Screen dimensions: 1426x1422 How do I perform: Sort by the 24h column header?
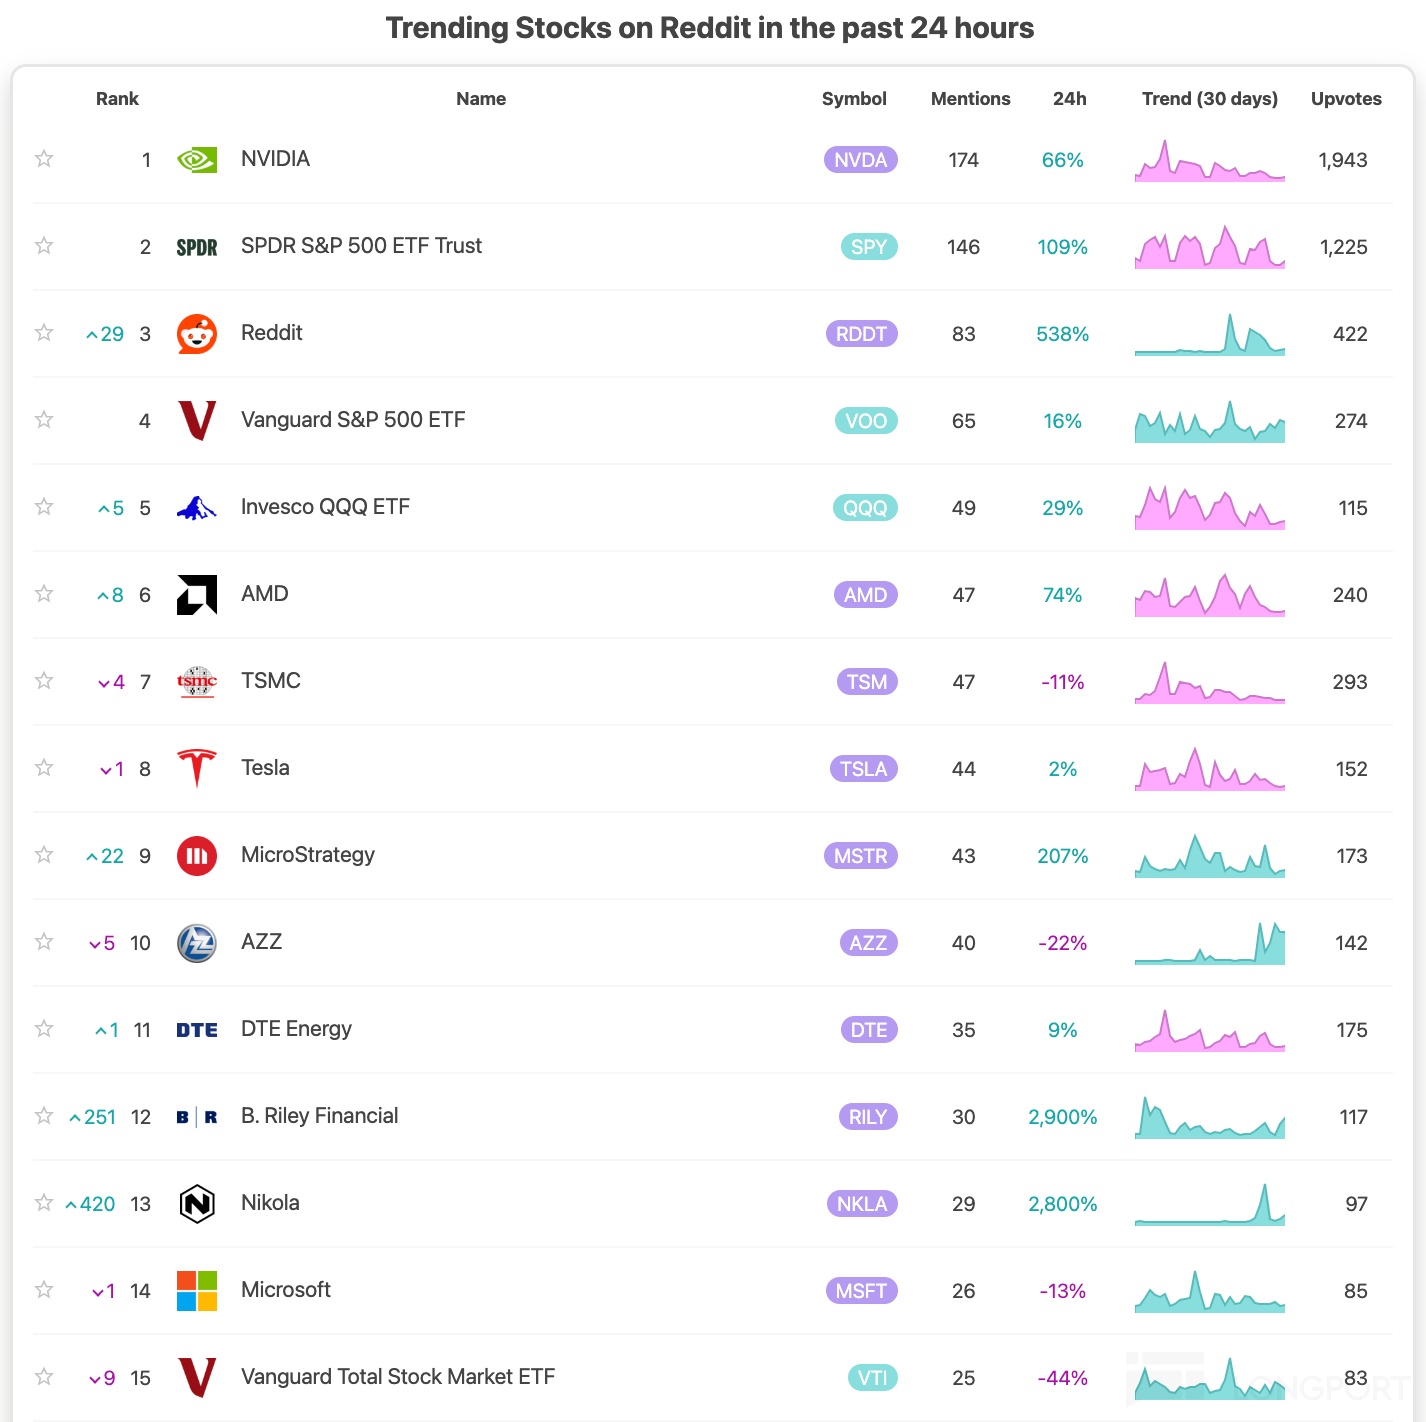tap(1069, 99)
